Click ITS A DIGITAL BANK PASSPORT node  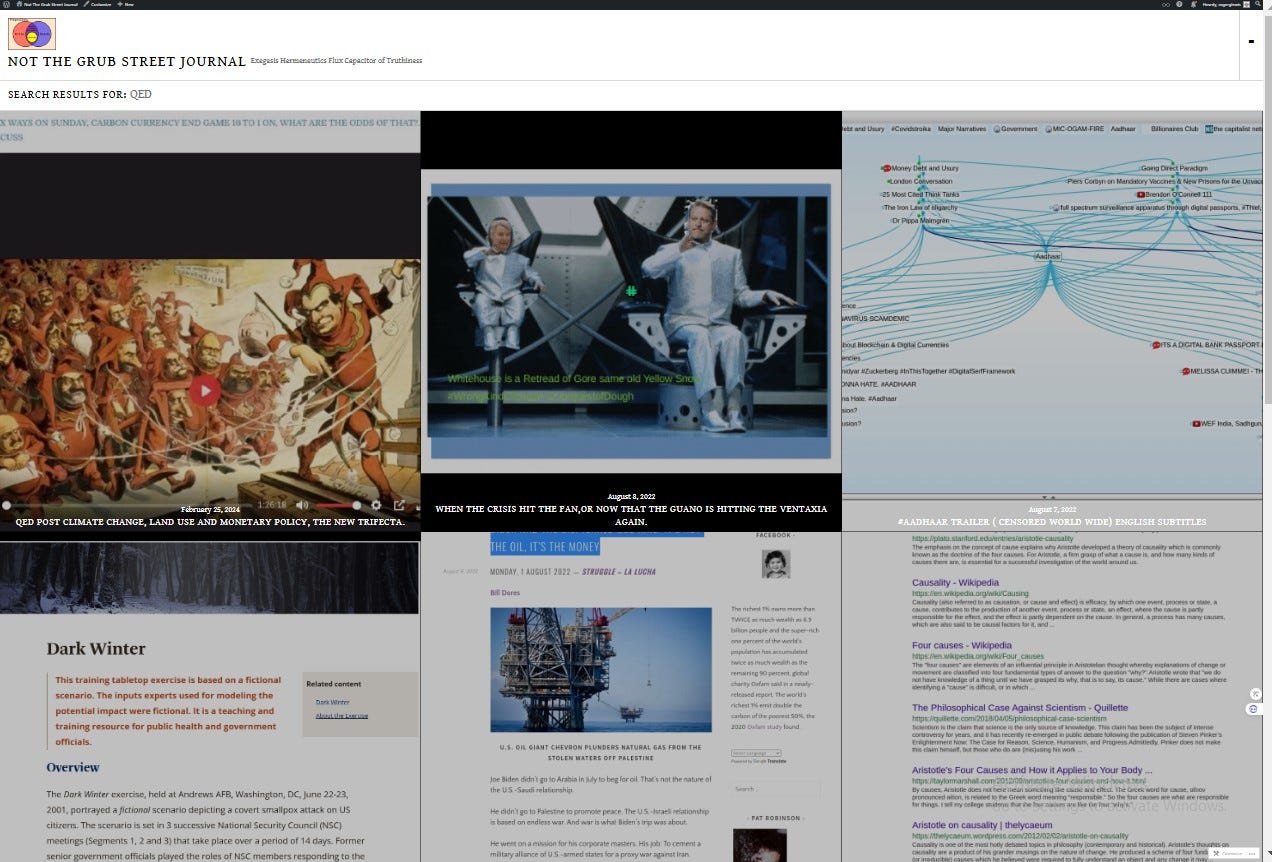(x=1206, y=345)
